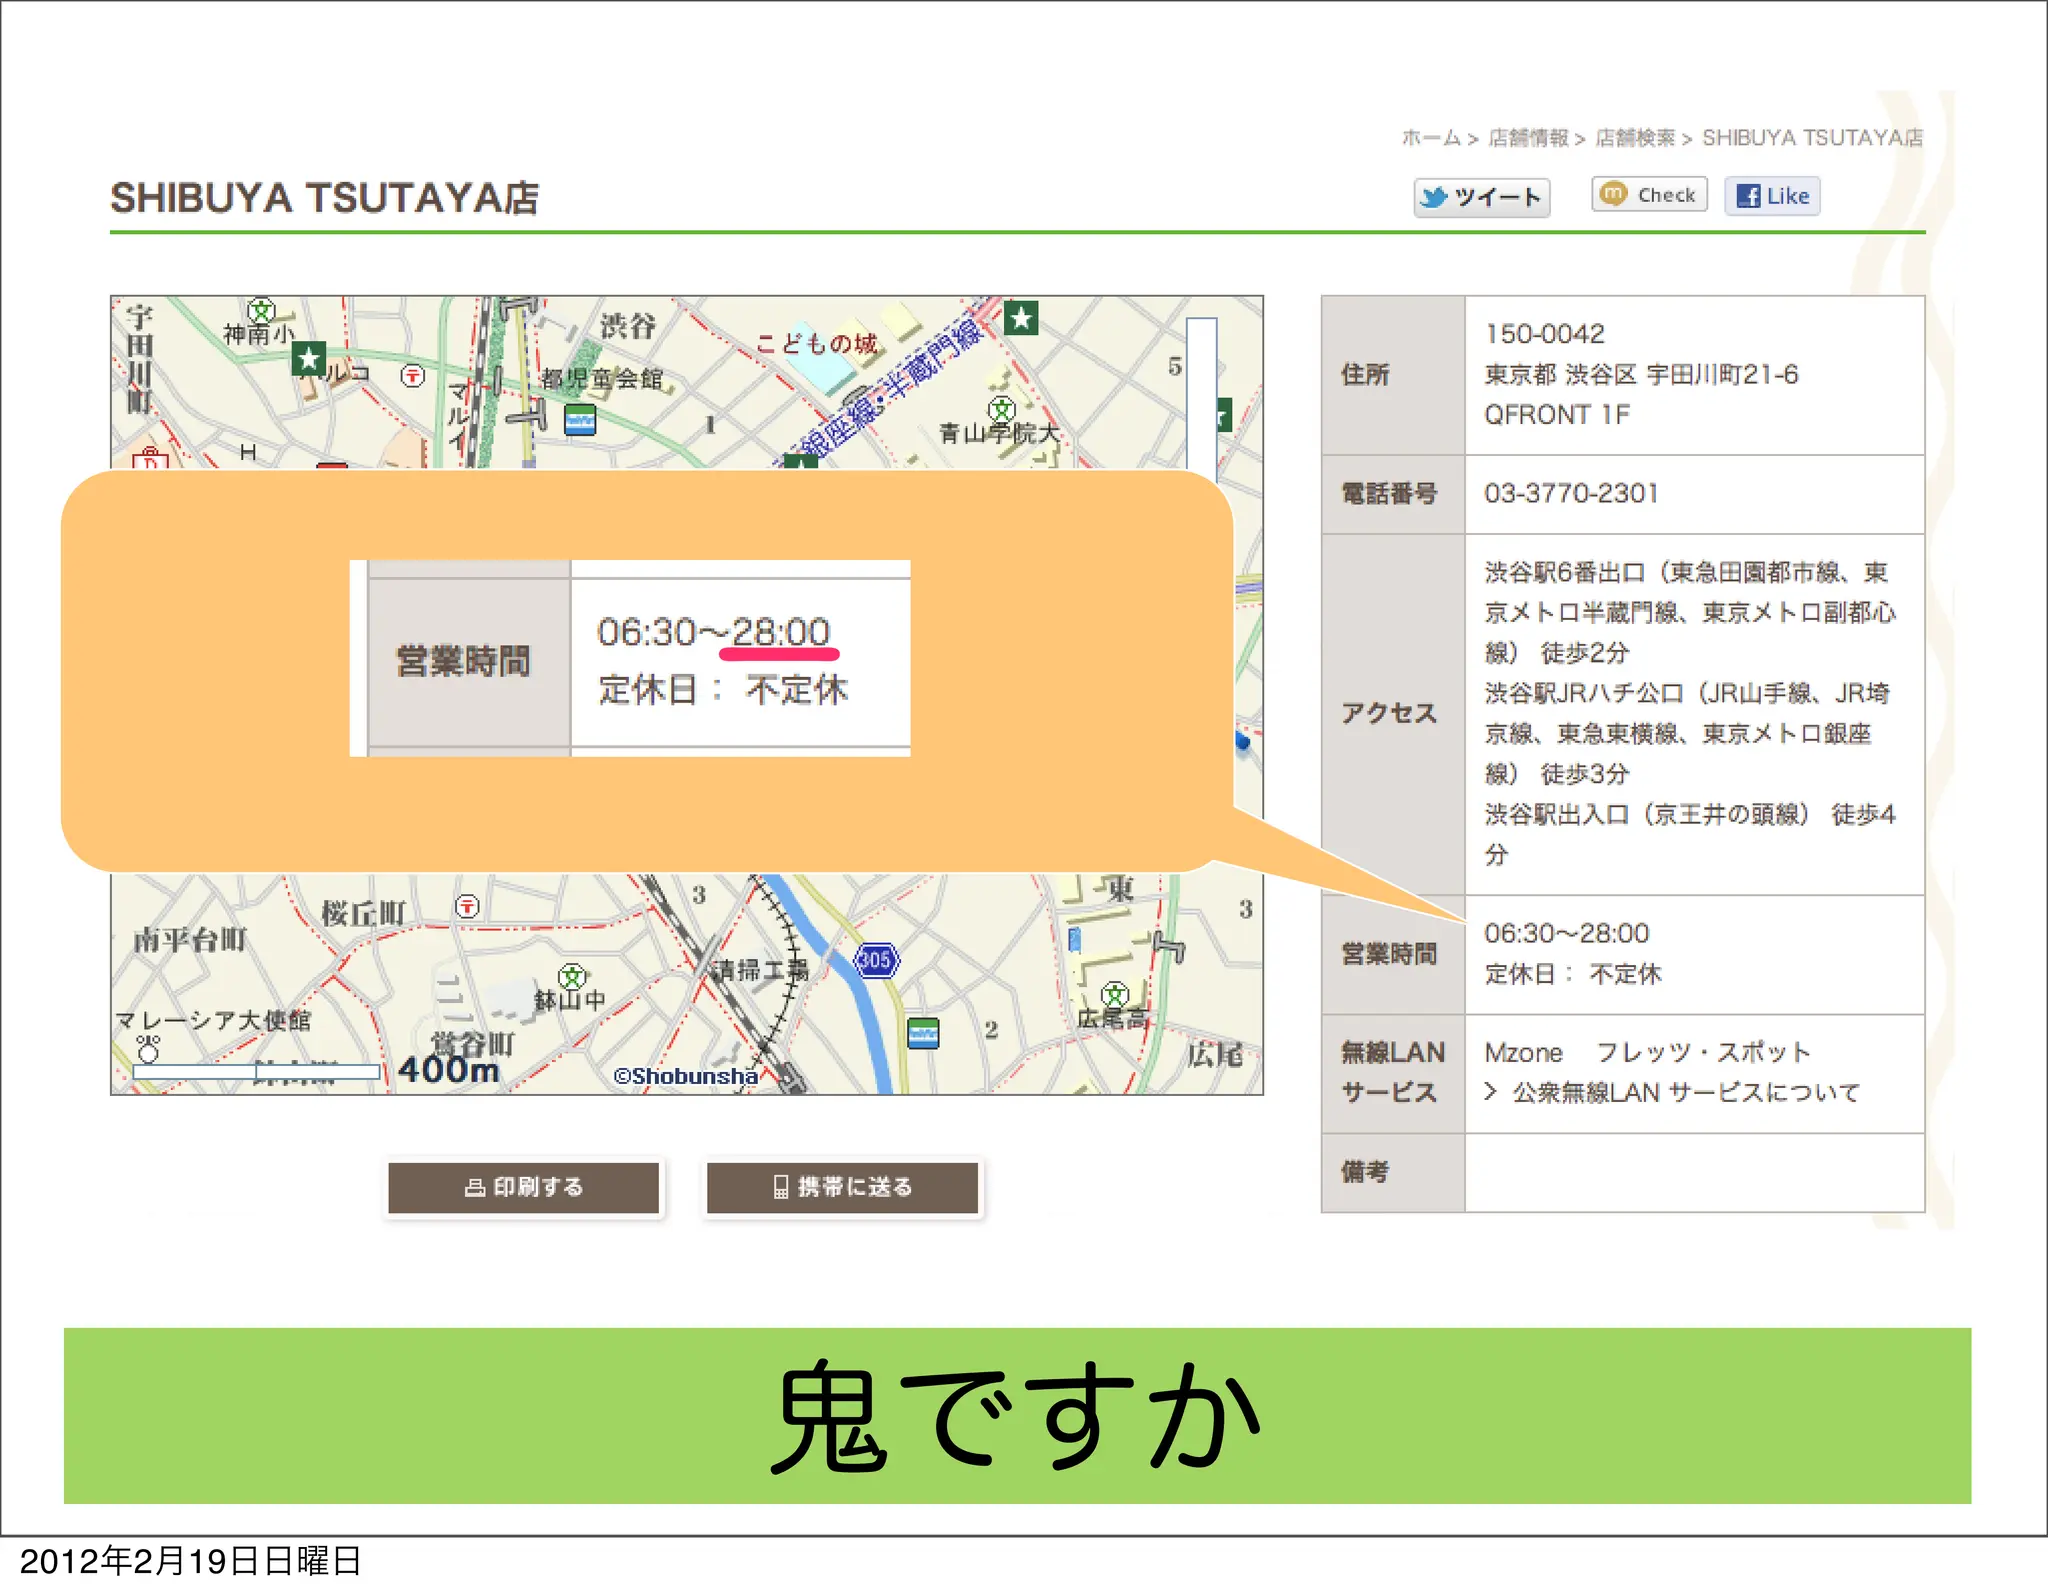The image size is (2048, 1593).
Task: Click the 携帯に送る button
Action: click(x=842, y=1187)
